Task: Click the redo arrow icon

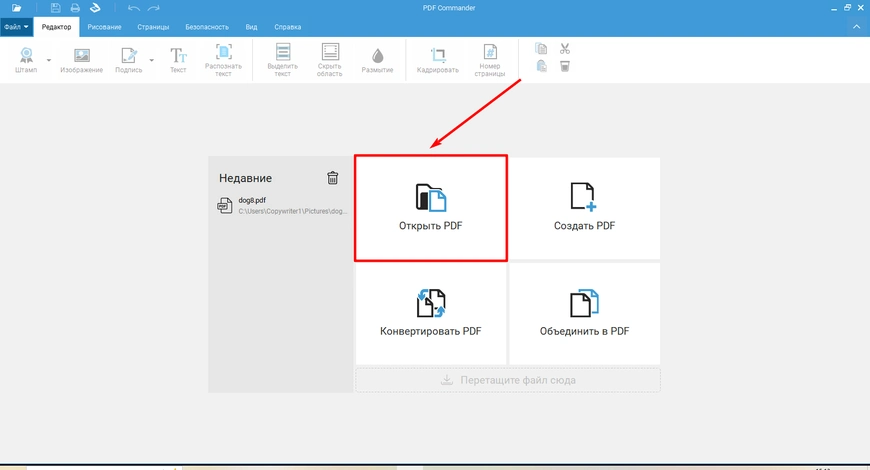Action: (x=154, y=8)
